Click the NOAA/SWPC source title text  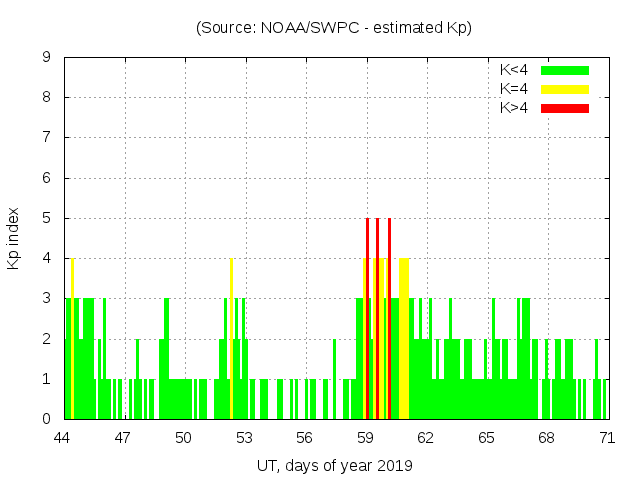[334, 28]
